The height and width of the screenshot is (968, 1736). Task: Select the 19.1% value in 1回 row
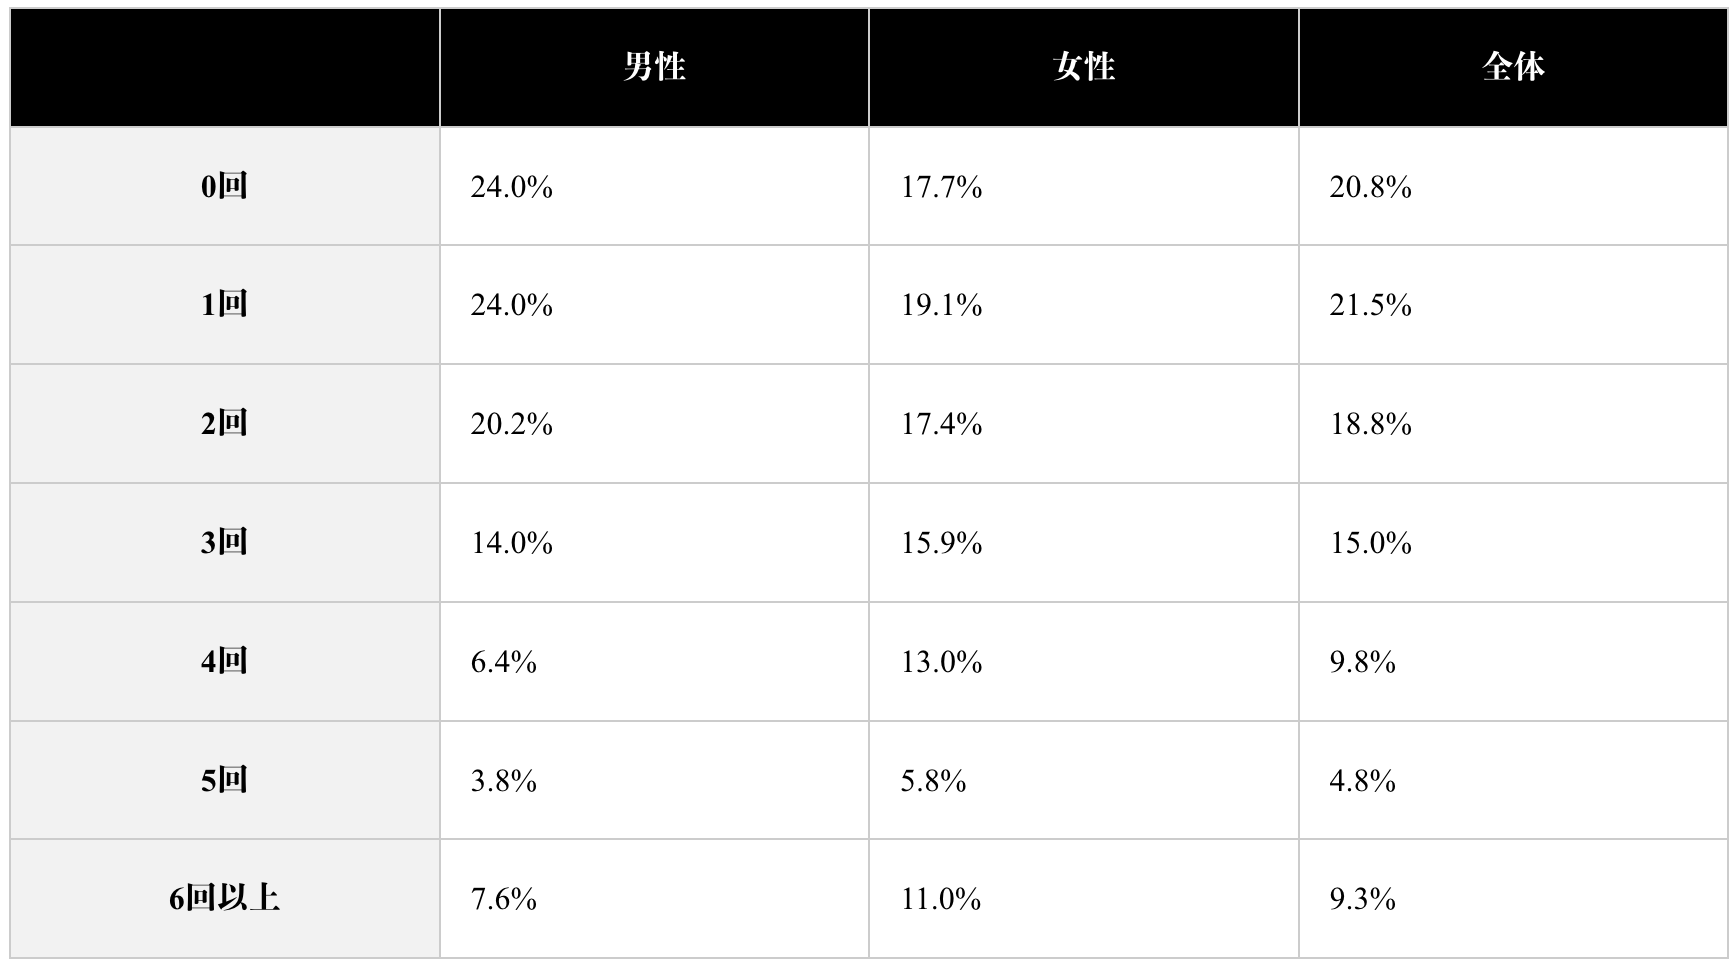tap(941, 305)
